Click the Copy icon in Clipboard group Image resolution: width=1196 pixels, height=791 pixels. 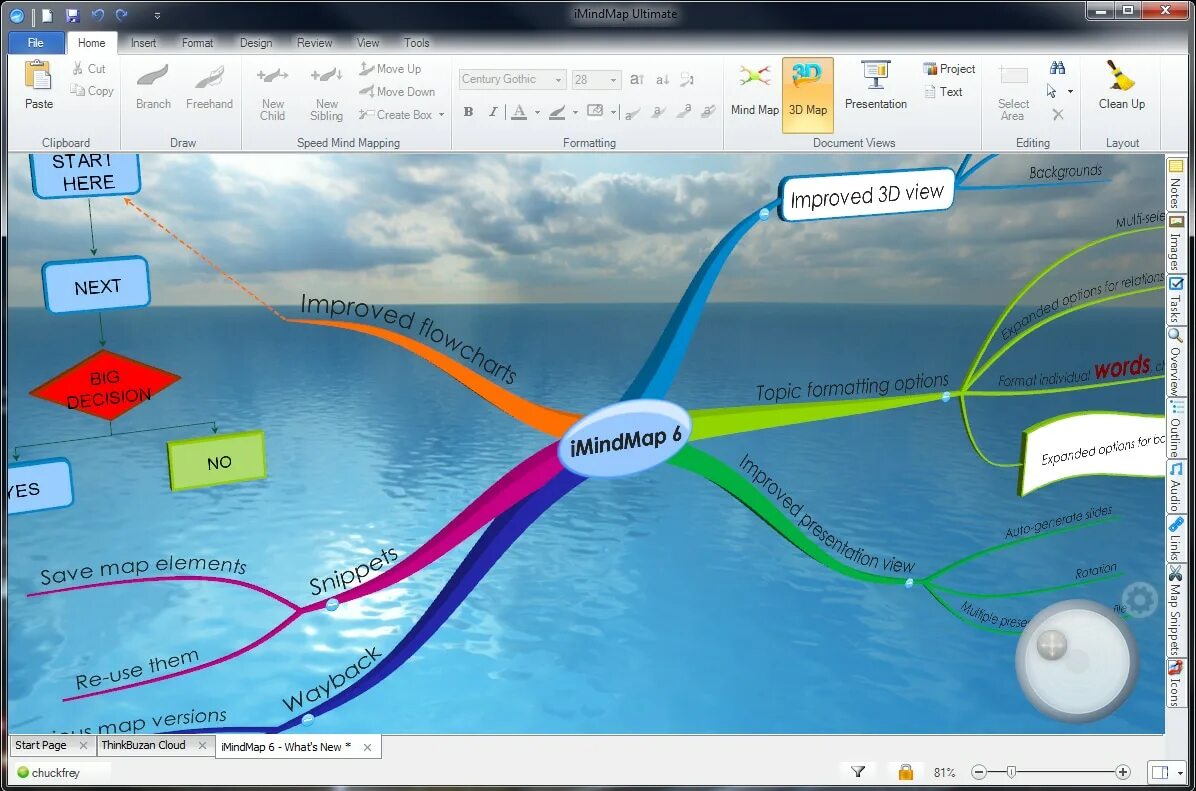coord(77,90)
